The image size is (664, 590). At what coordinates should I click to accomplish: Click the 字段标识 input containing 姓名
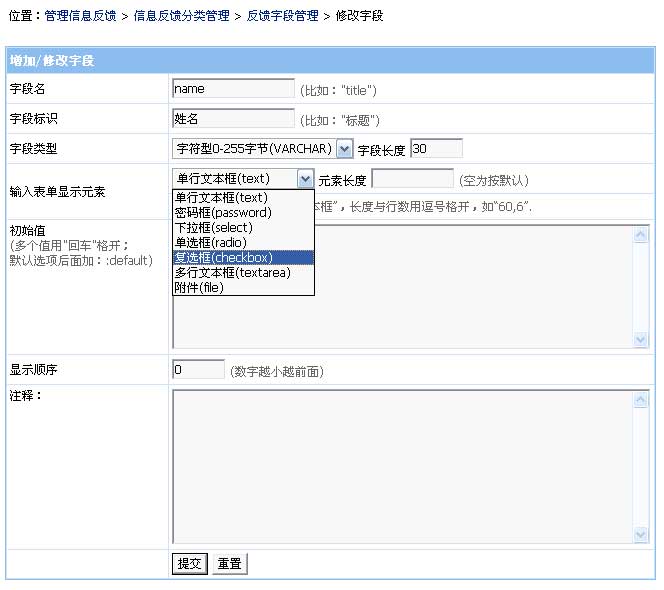pos(233,119)
